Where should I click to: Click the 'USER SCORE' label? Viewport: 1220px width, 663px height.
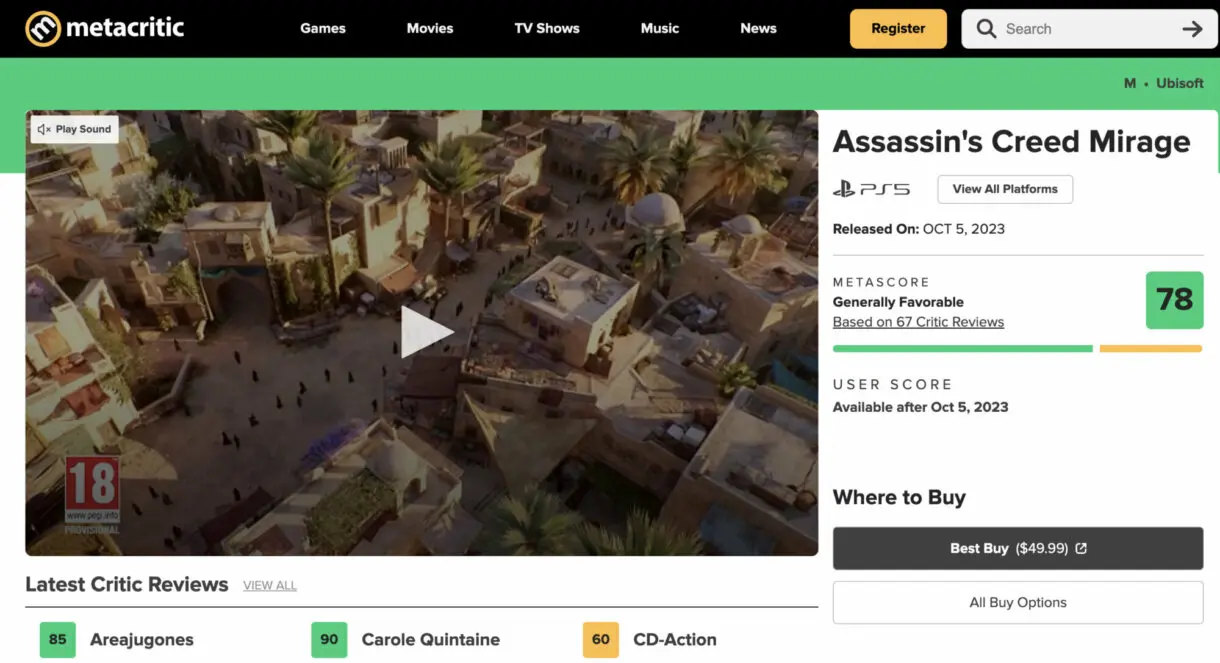(892, 385)
